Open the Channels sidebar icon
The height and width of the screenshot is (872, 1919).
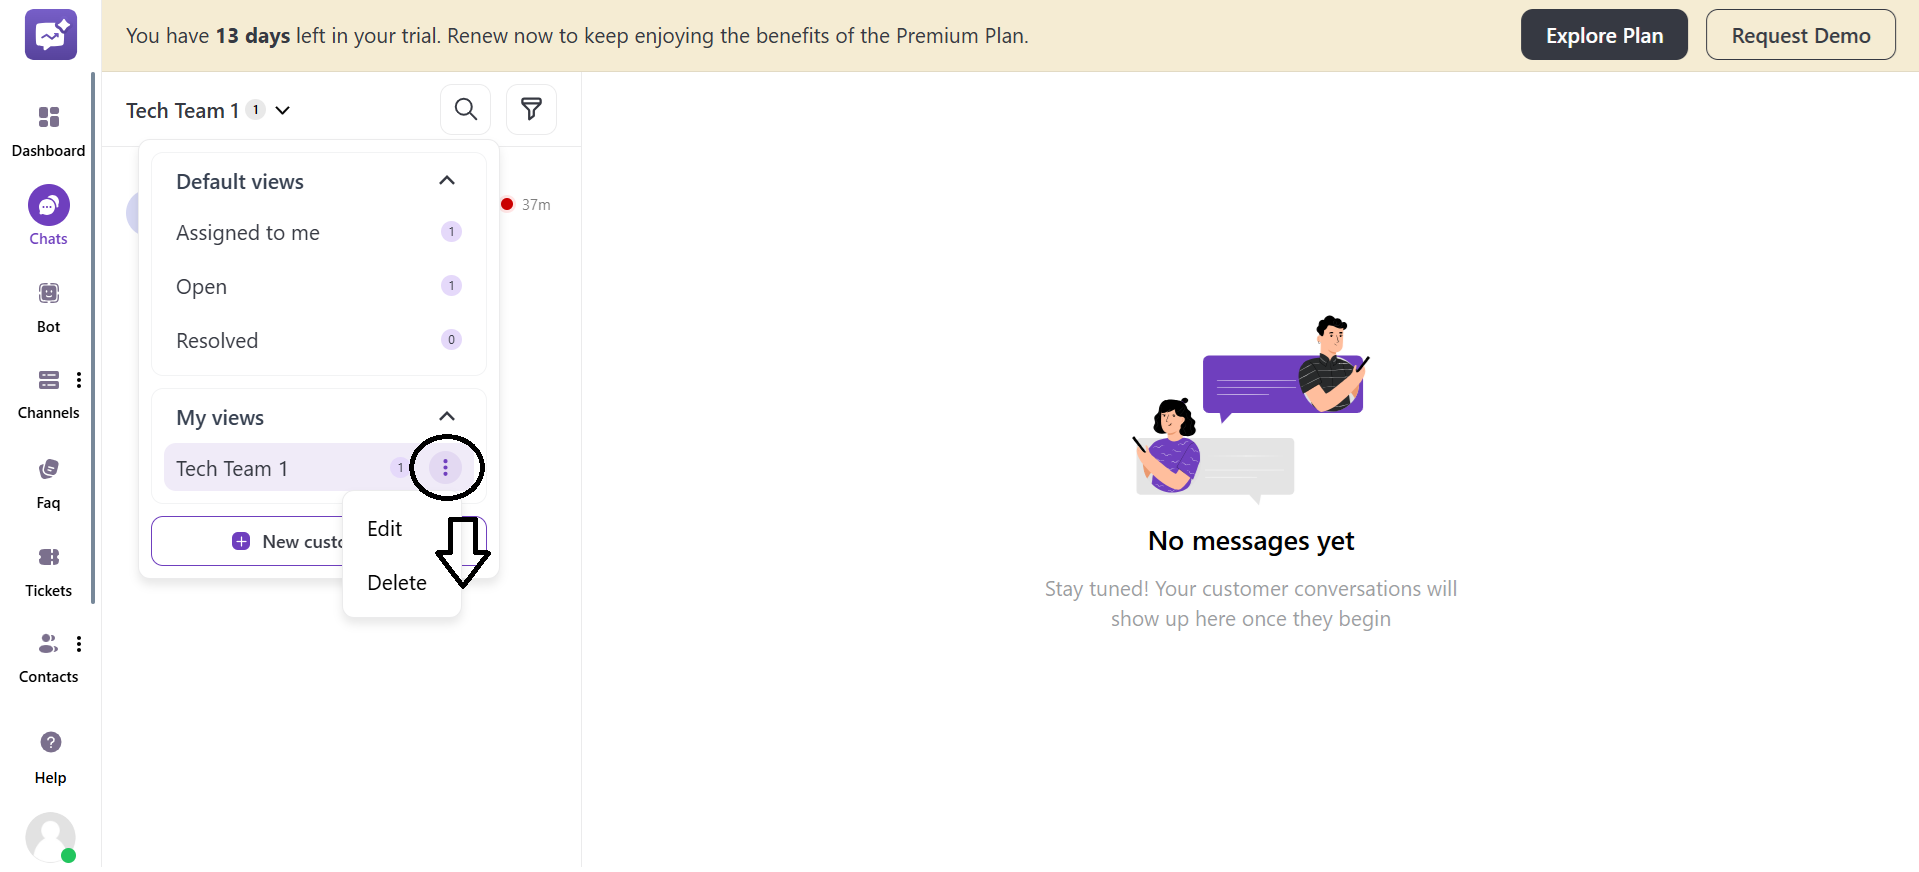click(x=48, y=380)
